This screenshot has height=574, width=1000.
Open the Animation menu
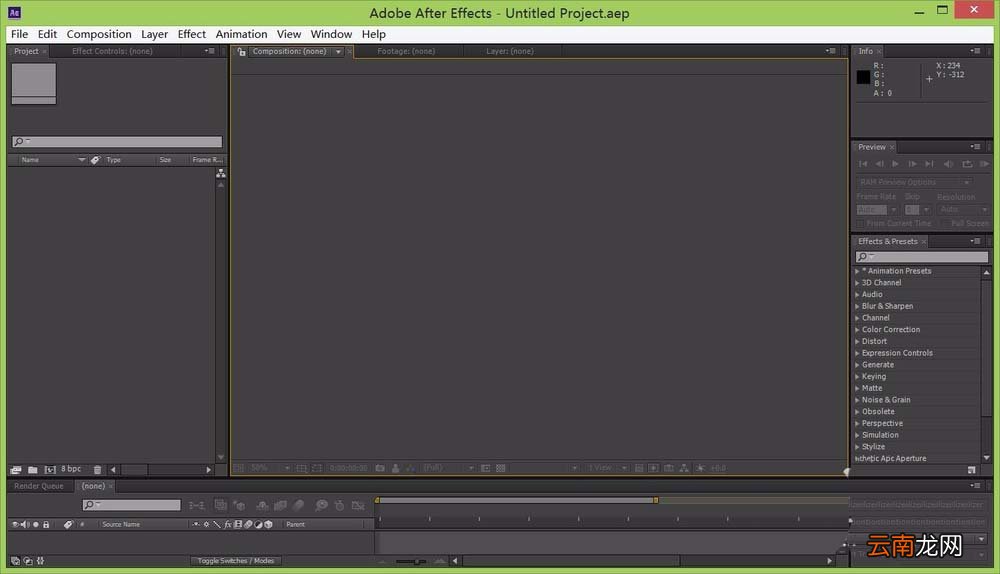(241, 34)
